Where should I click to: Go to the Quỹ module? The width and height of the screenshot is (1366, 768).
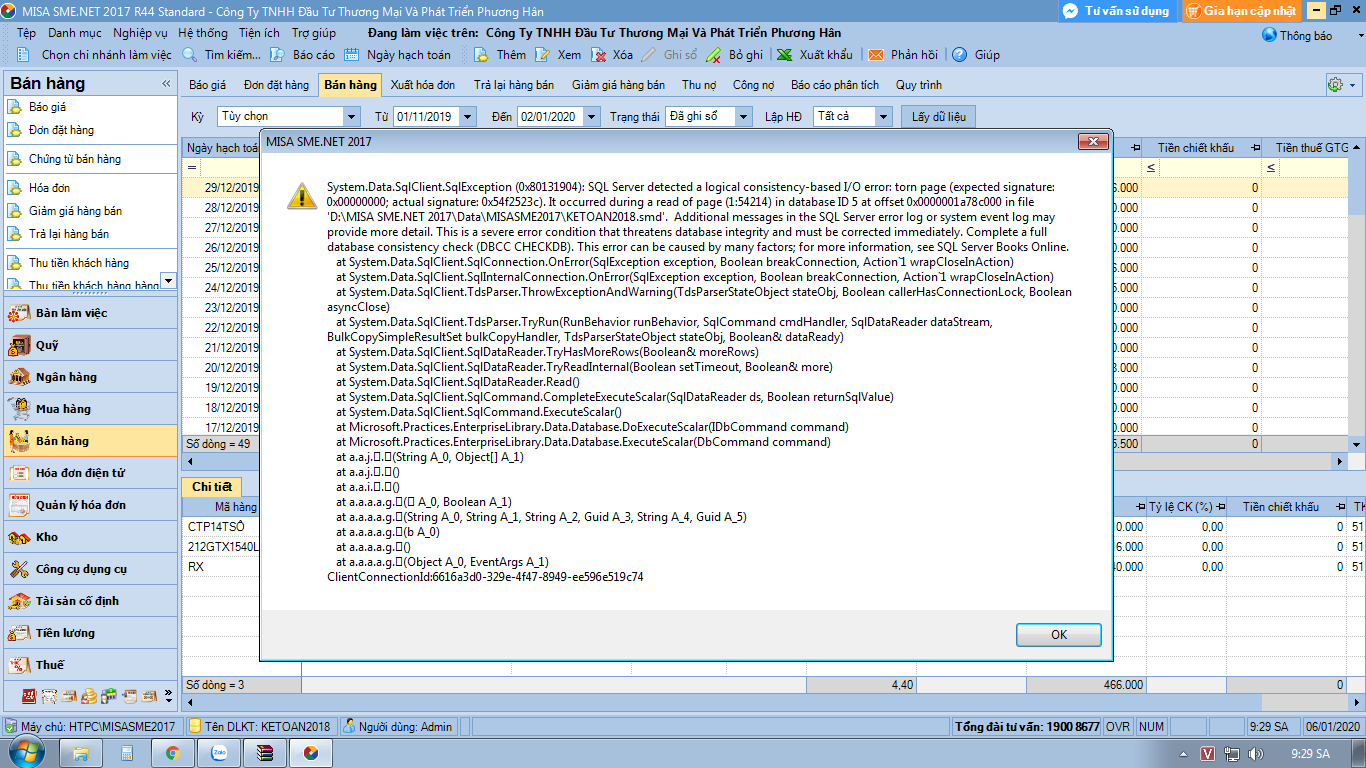click(91, 345)
